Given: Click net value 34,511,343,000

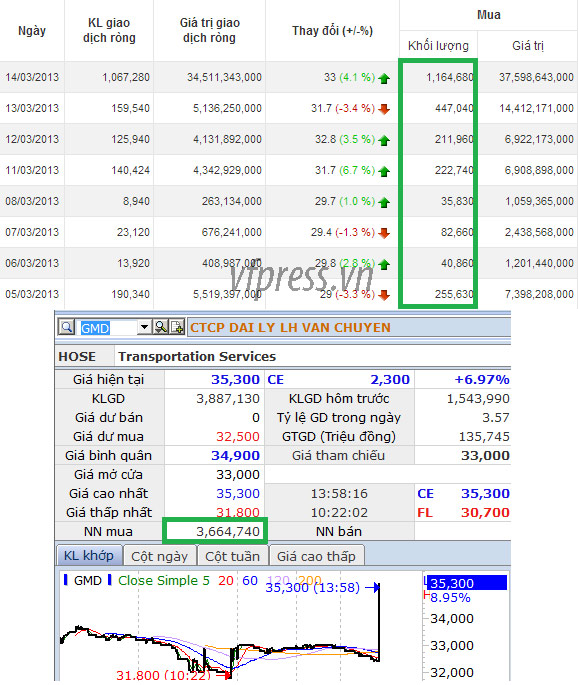Looking at the screenshot, I should 225,77.
